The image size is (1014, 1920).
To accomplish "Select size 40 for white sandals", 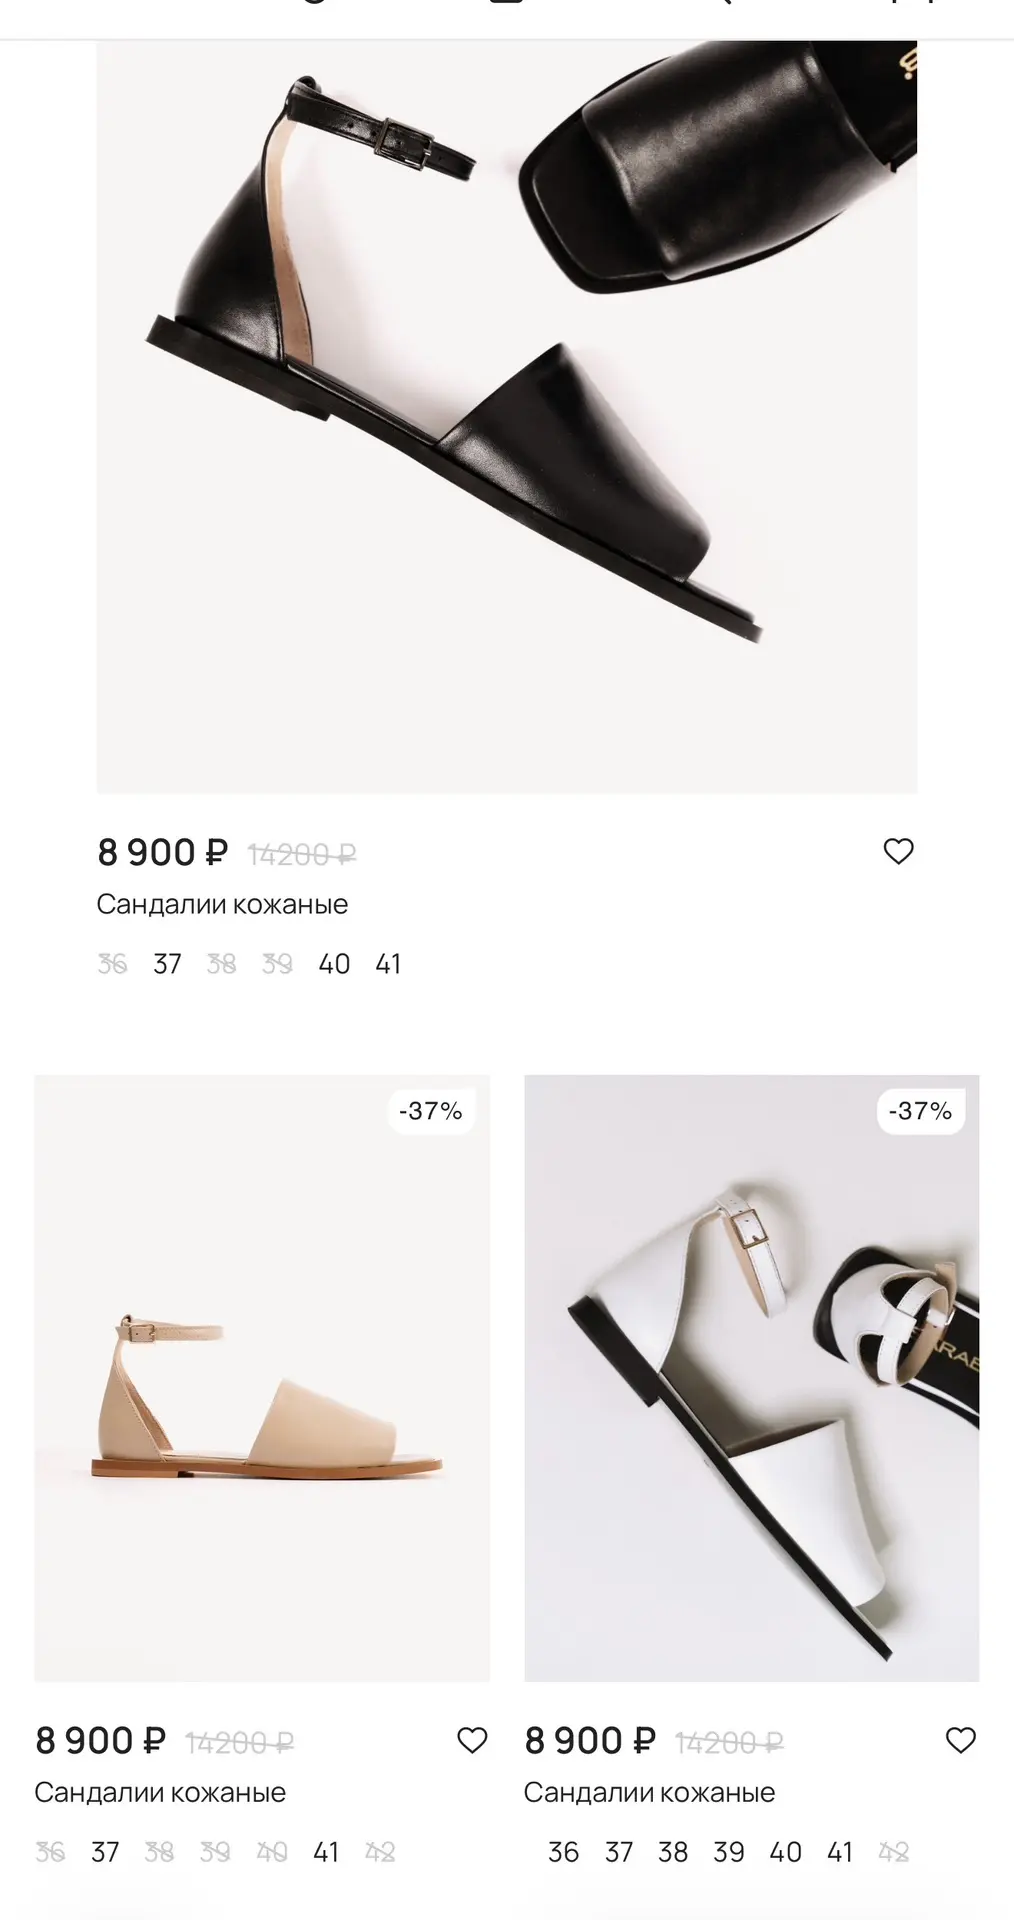I will (x=785, y=1852).
